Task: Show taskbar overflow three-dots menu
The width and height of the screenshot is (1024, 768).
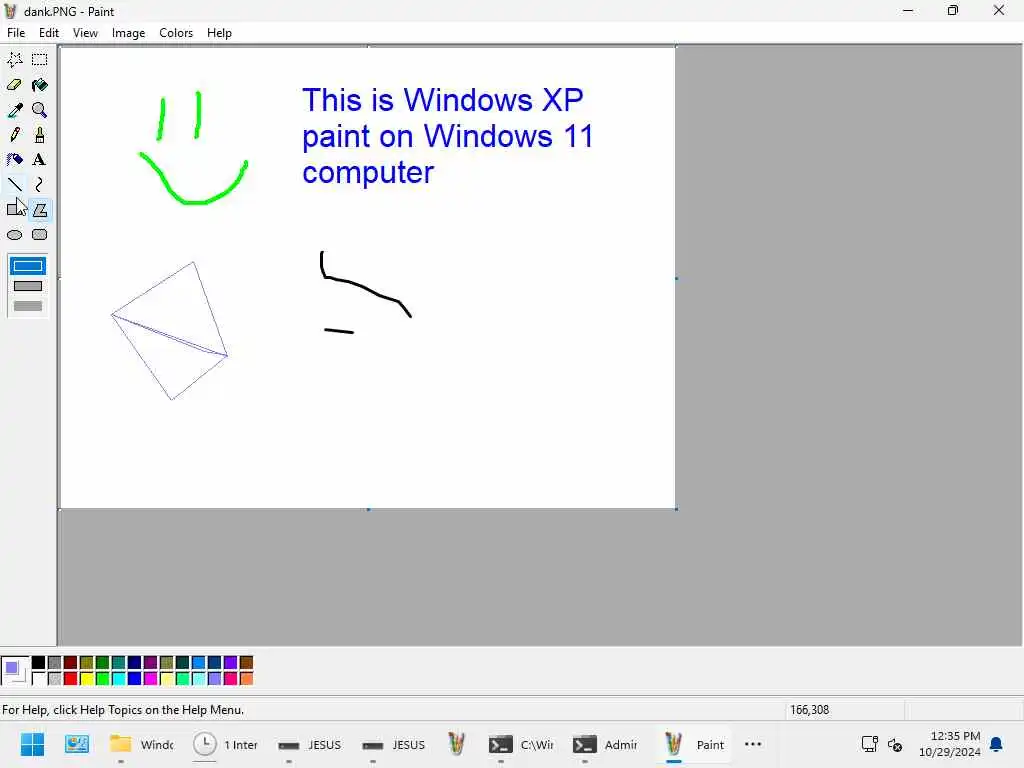Action: 753,744
